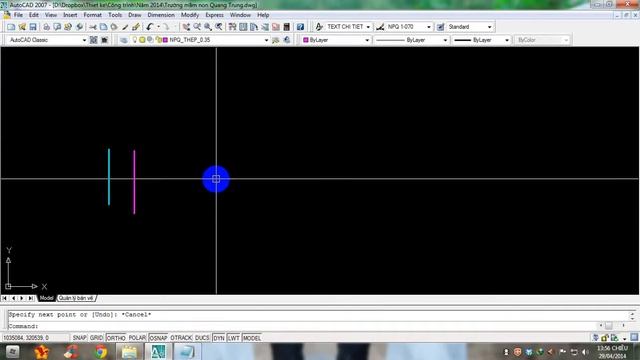Open the Dimension menu

coord(161,15)
